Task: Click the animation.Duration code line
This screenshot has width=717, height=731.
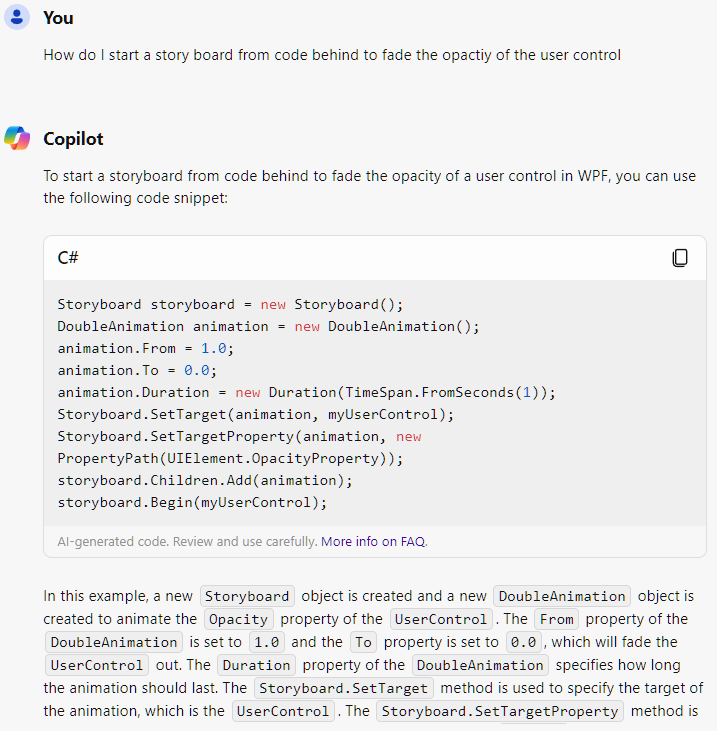Action: coord(306,392)
